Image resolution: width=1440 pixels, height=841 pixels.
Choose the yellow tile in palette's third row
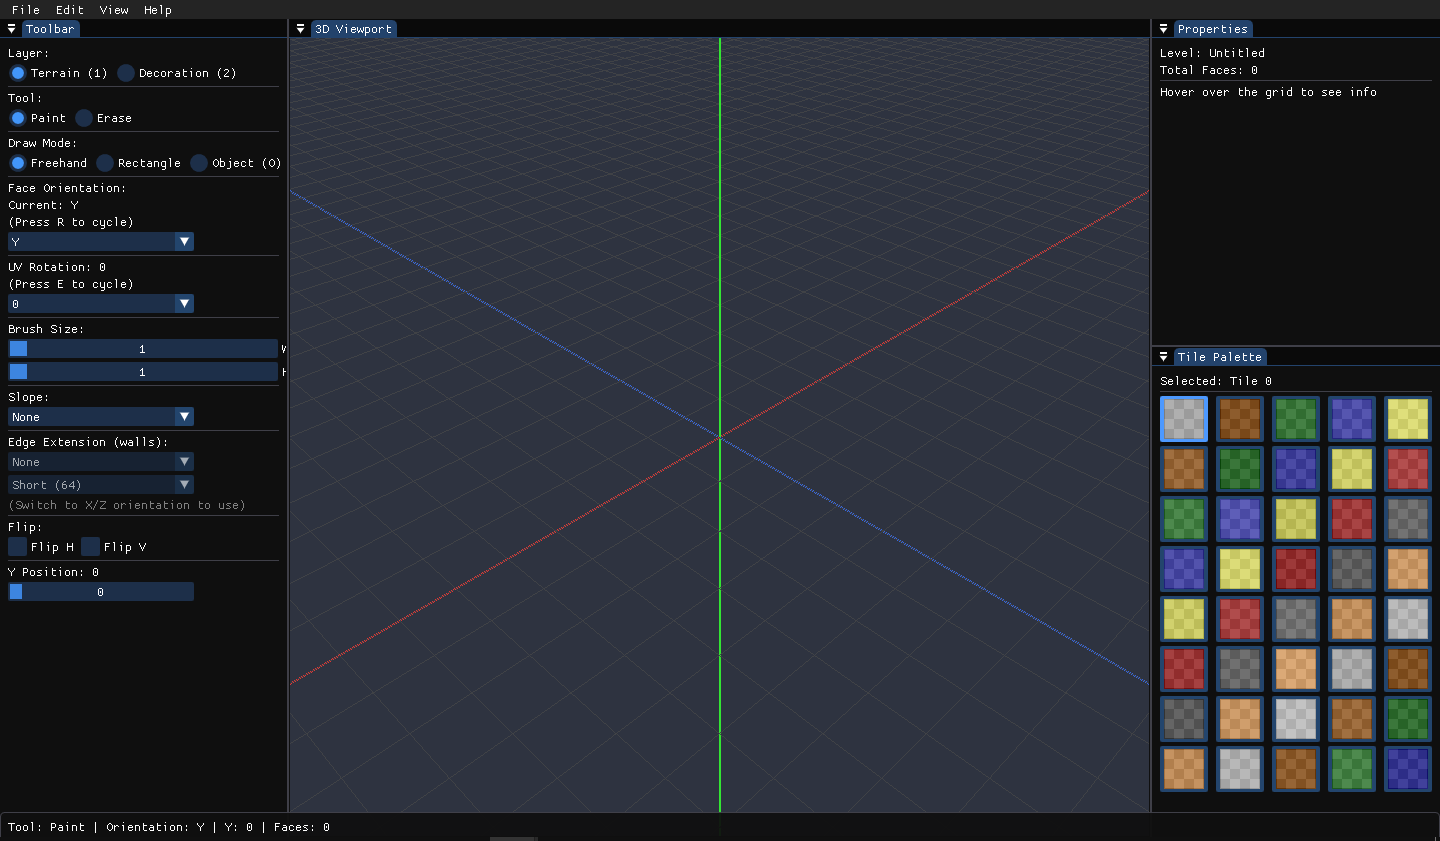1296,519
